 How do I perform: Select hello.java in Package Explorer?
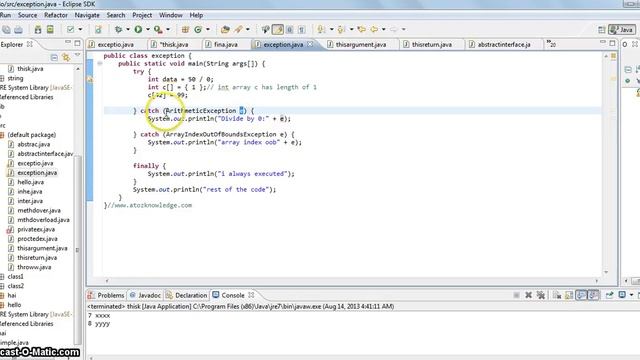[31, 182]
